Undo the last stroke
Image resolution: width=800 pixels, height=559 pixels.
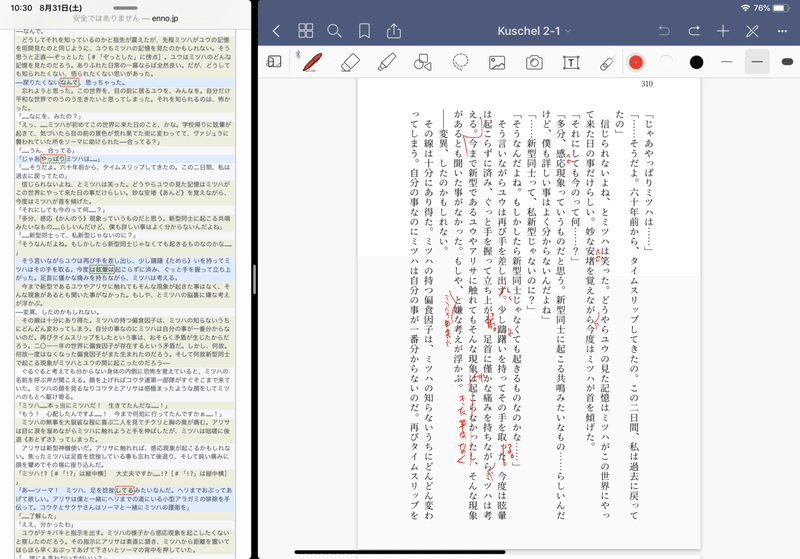click(x=664, y=31)
